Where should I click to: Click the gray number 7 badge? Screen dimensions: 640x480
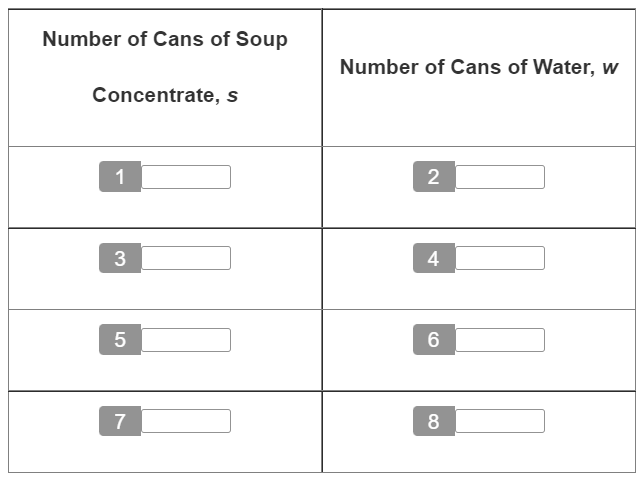[120, 421]
